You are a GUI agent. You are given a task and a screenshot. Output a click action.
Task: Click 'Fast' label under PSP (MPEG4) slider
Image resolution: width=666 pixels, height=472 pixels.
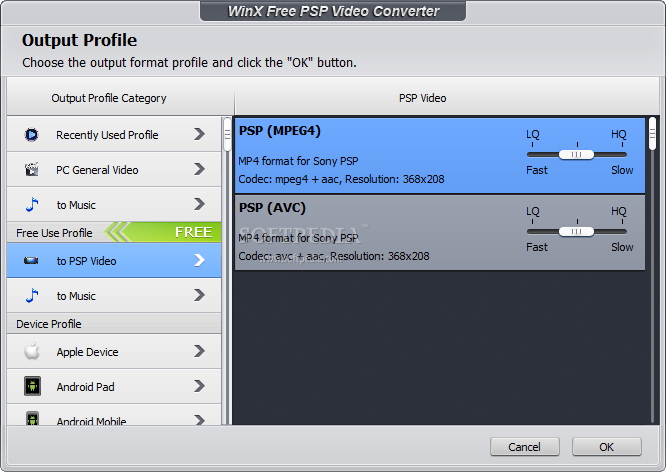537,170
